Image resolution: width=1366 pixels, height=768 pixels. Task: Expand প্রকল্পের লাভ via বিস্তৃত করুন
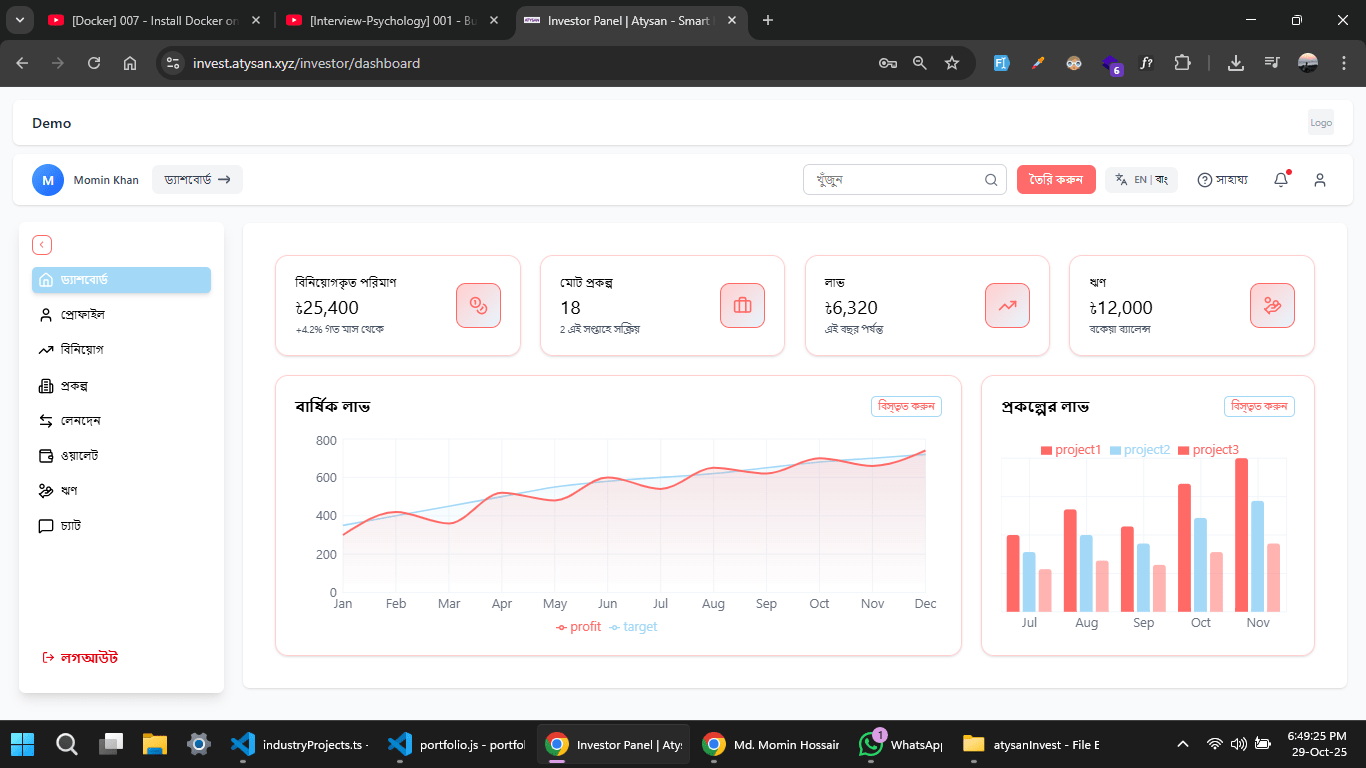tap(1259, 406)
